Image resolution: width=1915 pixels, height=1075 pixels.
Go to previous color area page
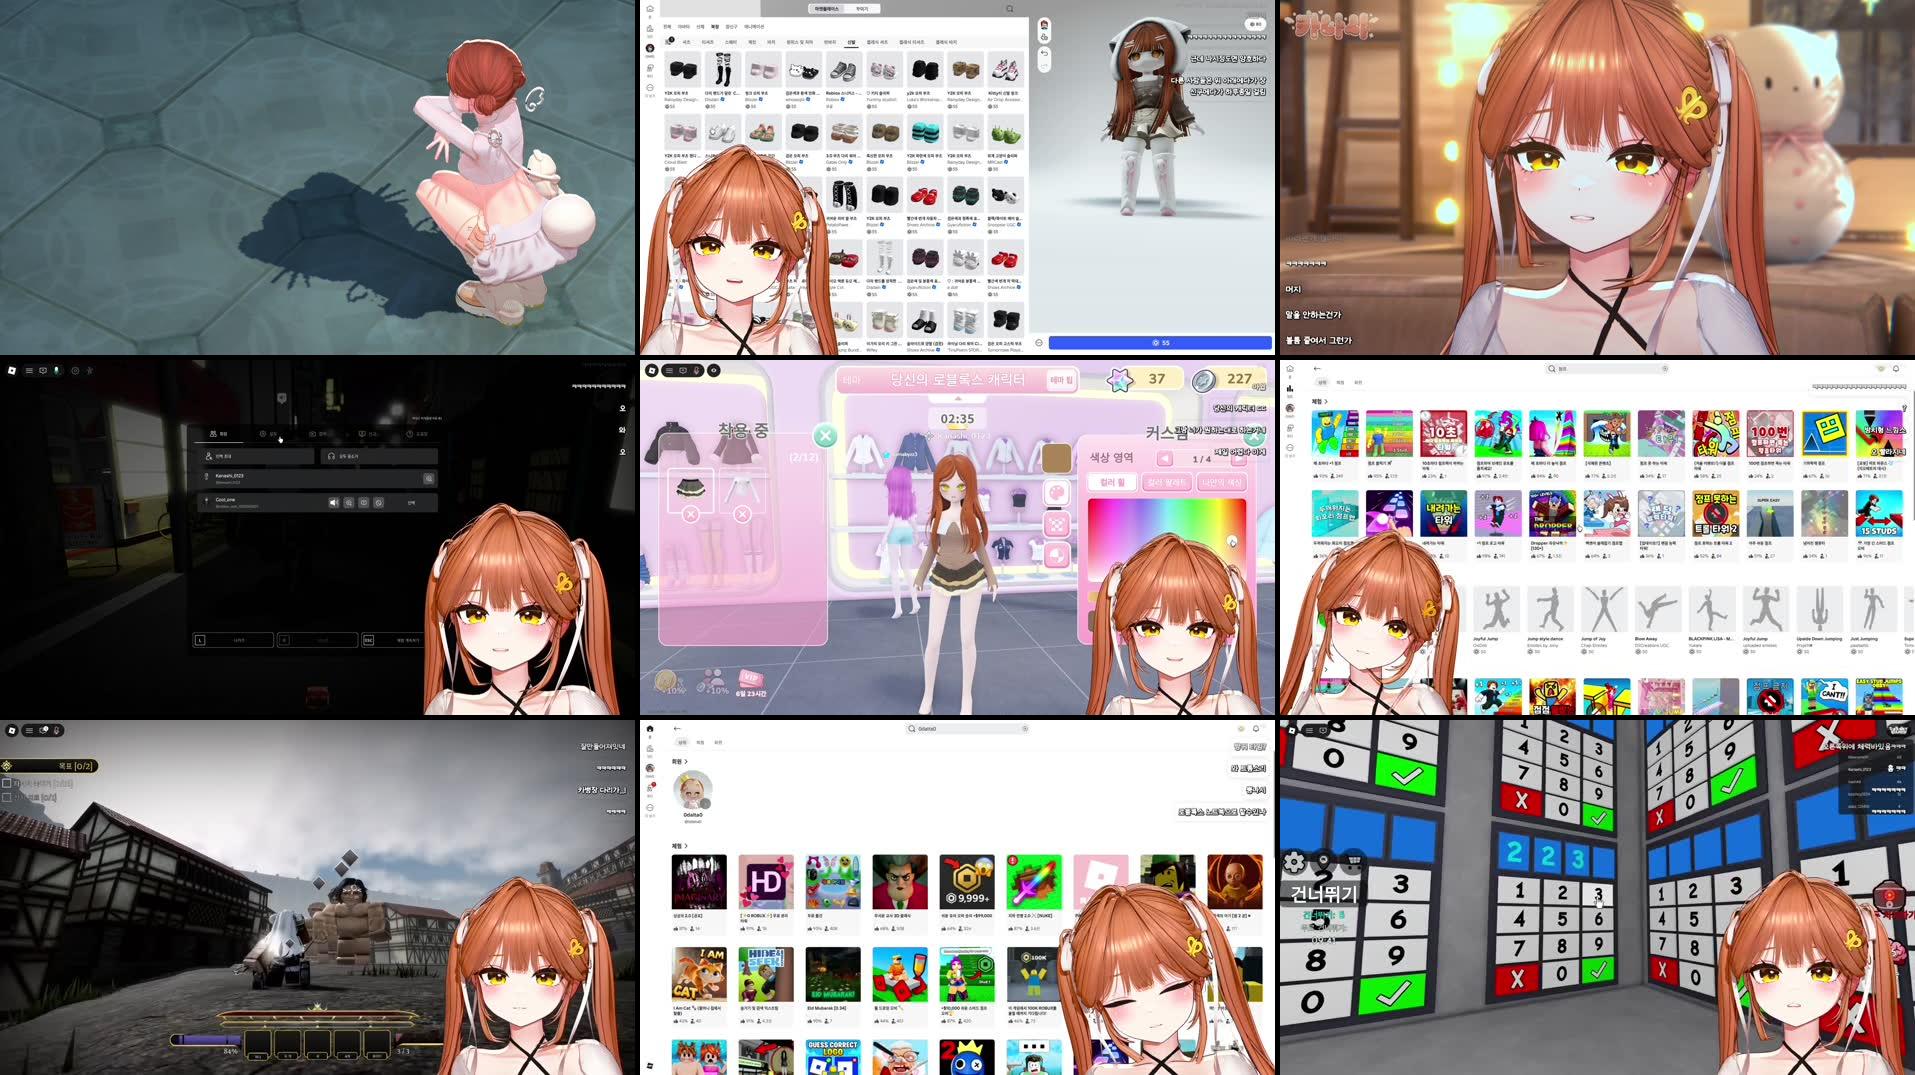point(1165,459)
